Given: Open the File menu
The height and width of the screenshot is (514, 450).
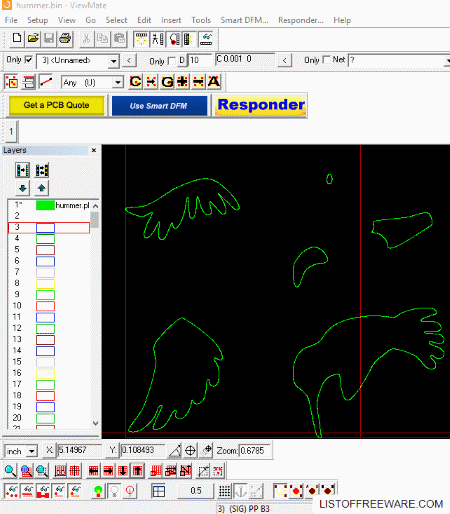Looking at the screenshot, I should tap(11, 20).
